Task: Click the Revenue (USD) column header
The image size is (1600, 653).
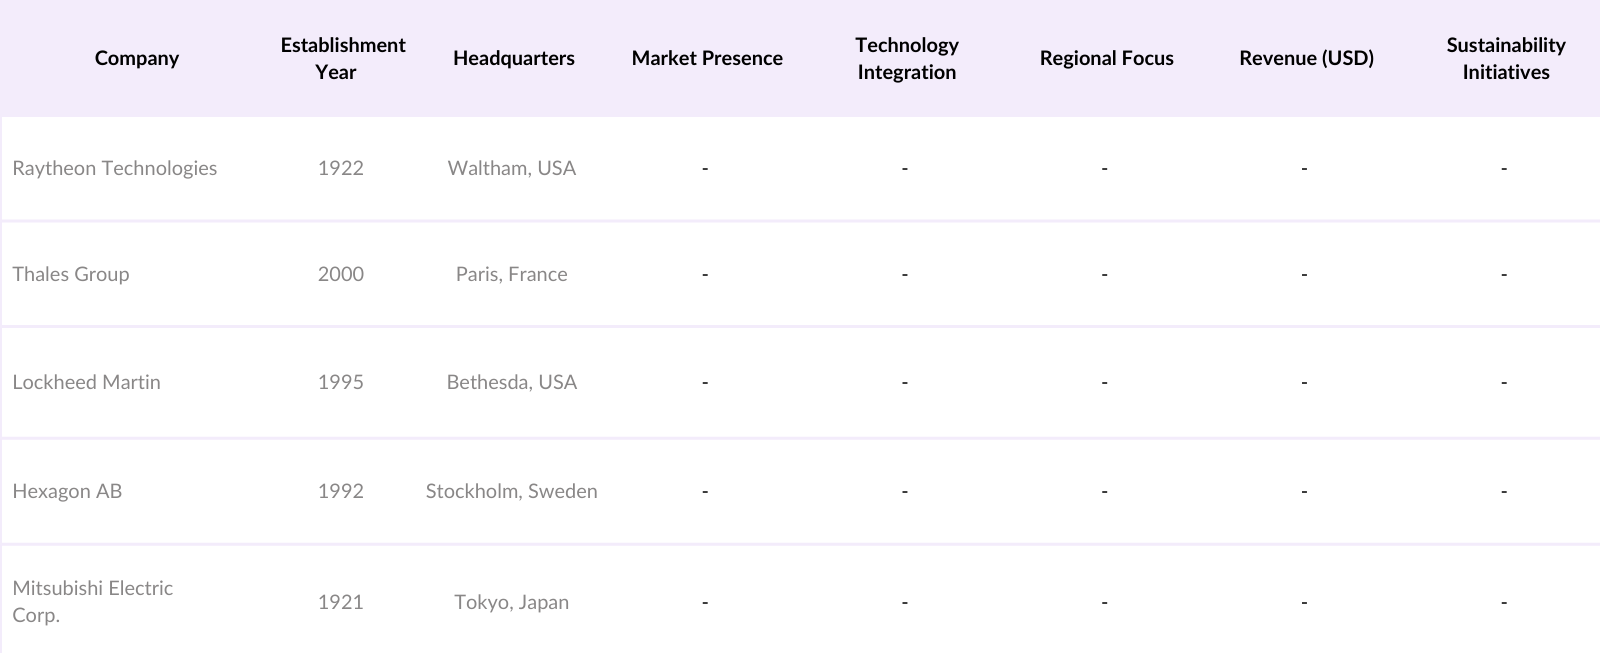Action: pyautogui.click(x=1306, y=58)
